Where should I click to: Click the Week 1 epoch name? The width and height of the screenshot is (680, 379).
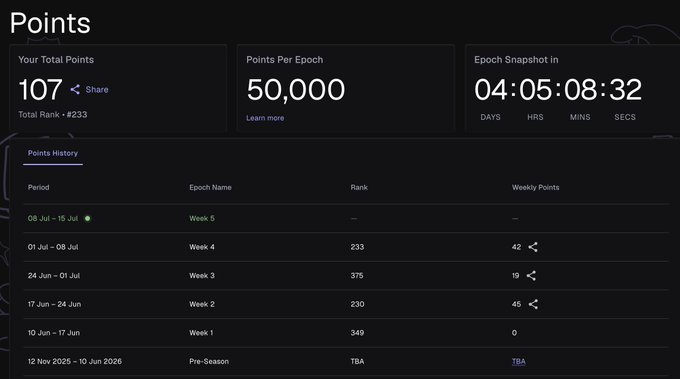(201, 333)
